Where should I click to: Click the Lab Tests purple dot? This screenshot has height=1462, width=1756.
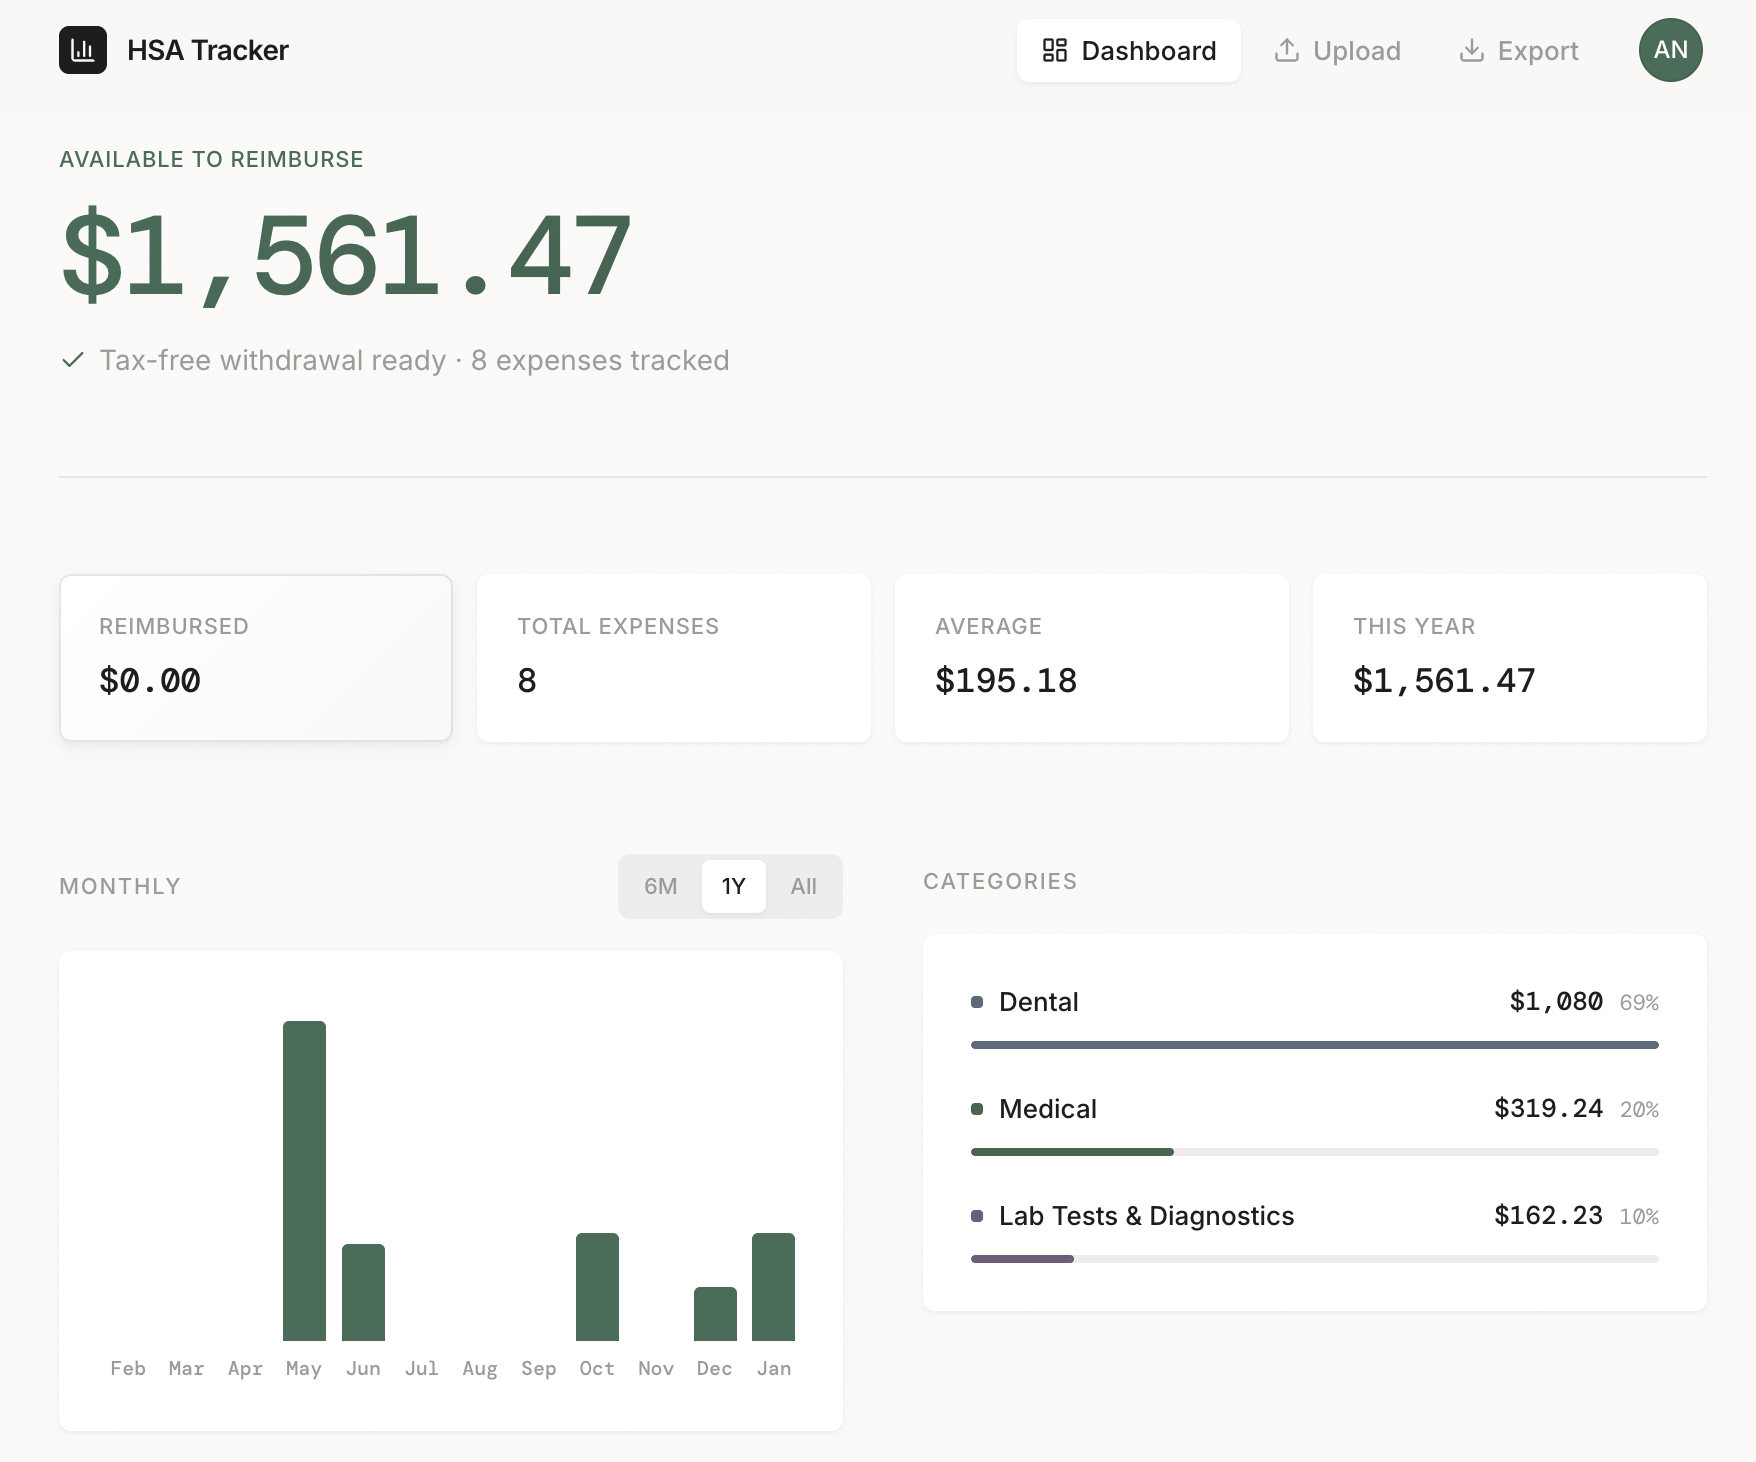pyautogui.click(x=977, y=1216)
